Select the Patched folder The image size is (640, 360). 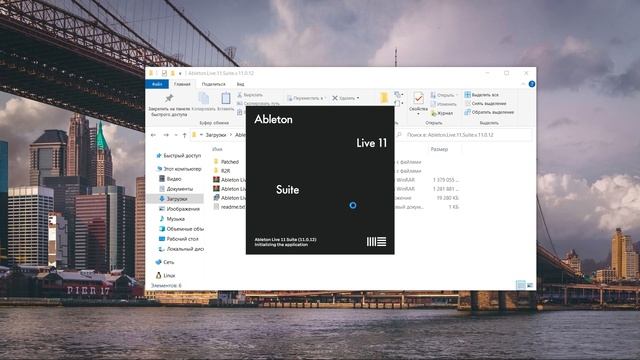[x=226, y=162]
